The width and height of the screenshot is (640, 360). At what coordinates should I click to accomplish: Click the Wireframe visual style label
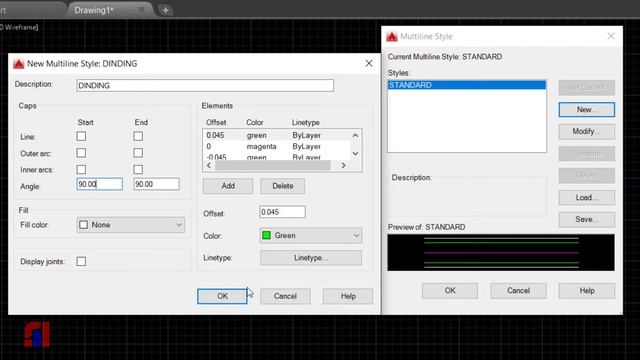(20, 27)
